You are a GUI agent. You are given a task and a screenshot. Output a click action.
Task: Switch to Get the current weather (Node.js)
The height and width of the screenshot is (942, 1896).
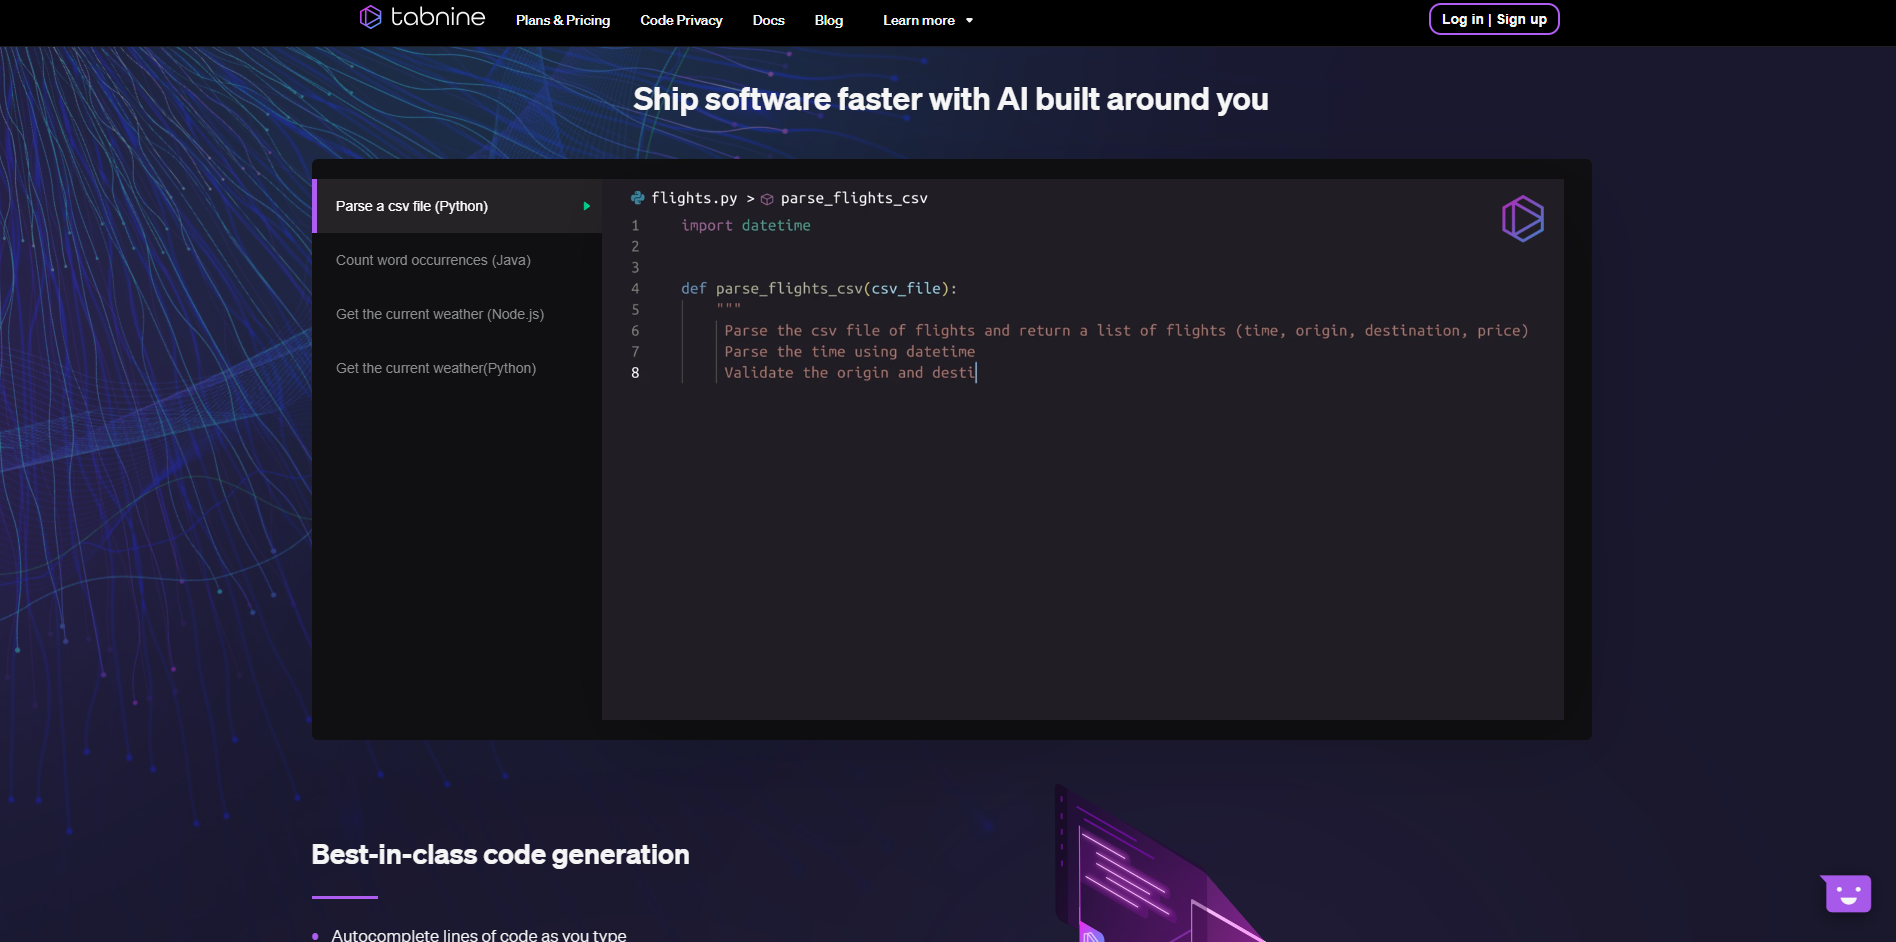click(x=440, y=314)
